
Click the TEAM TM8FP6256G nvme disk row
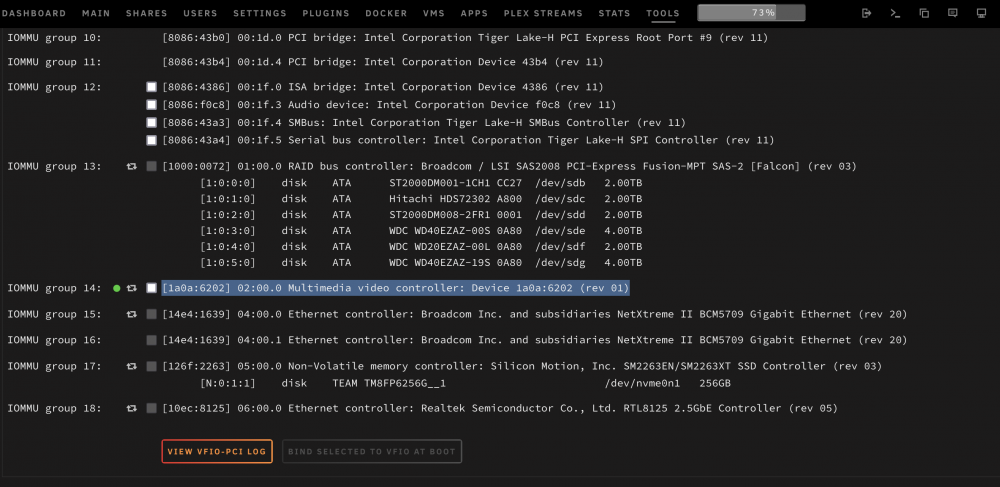(465, 384)
